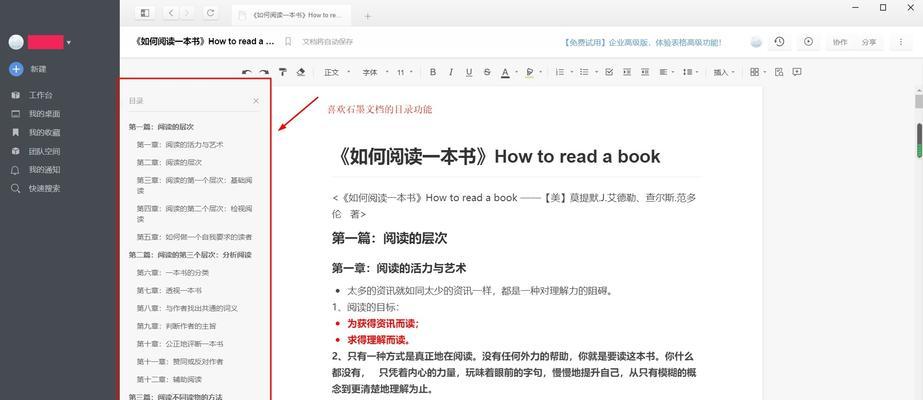Screen dimensions: 923x400
Task: Close the 目录 outline panel
Action: point(256,101)
